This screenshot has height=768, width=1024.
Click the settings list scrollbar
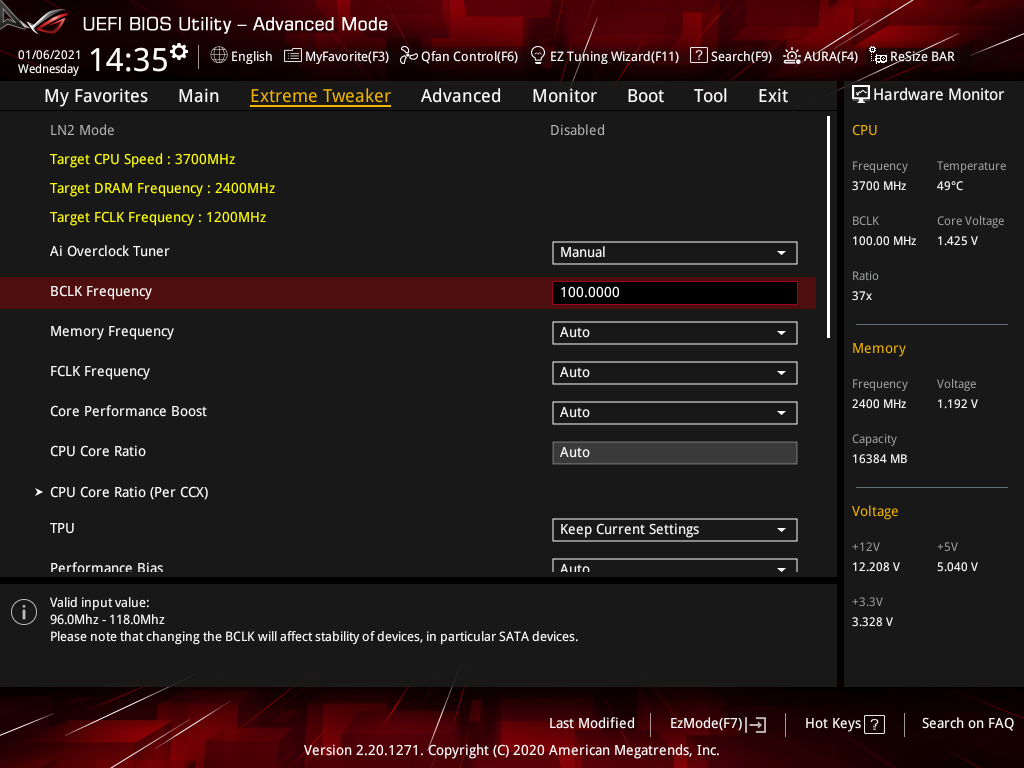point(829,227)
